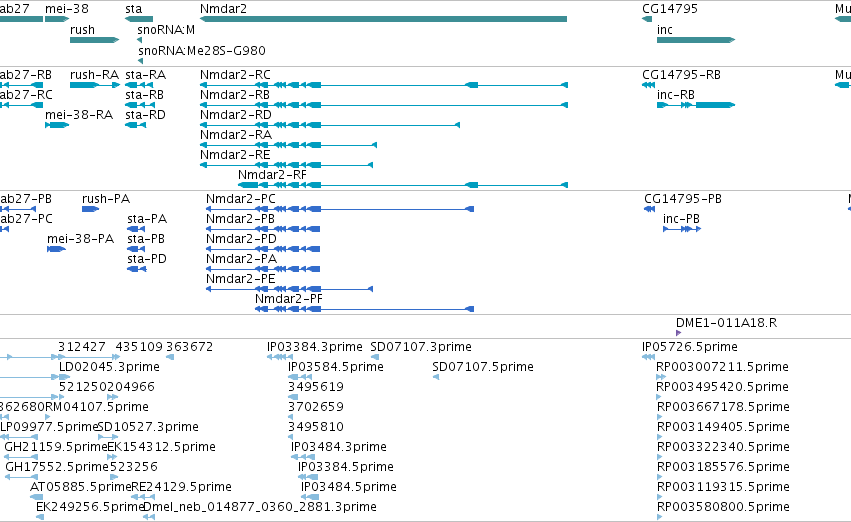Select the IP03384.5prime EST label
Viewport: 851px width, 522px height.
coord(346,467)
